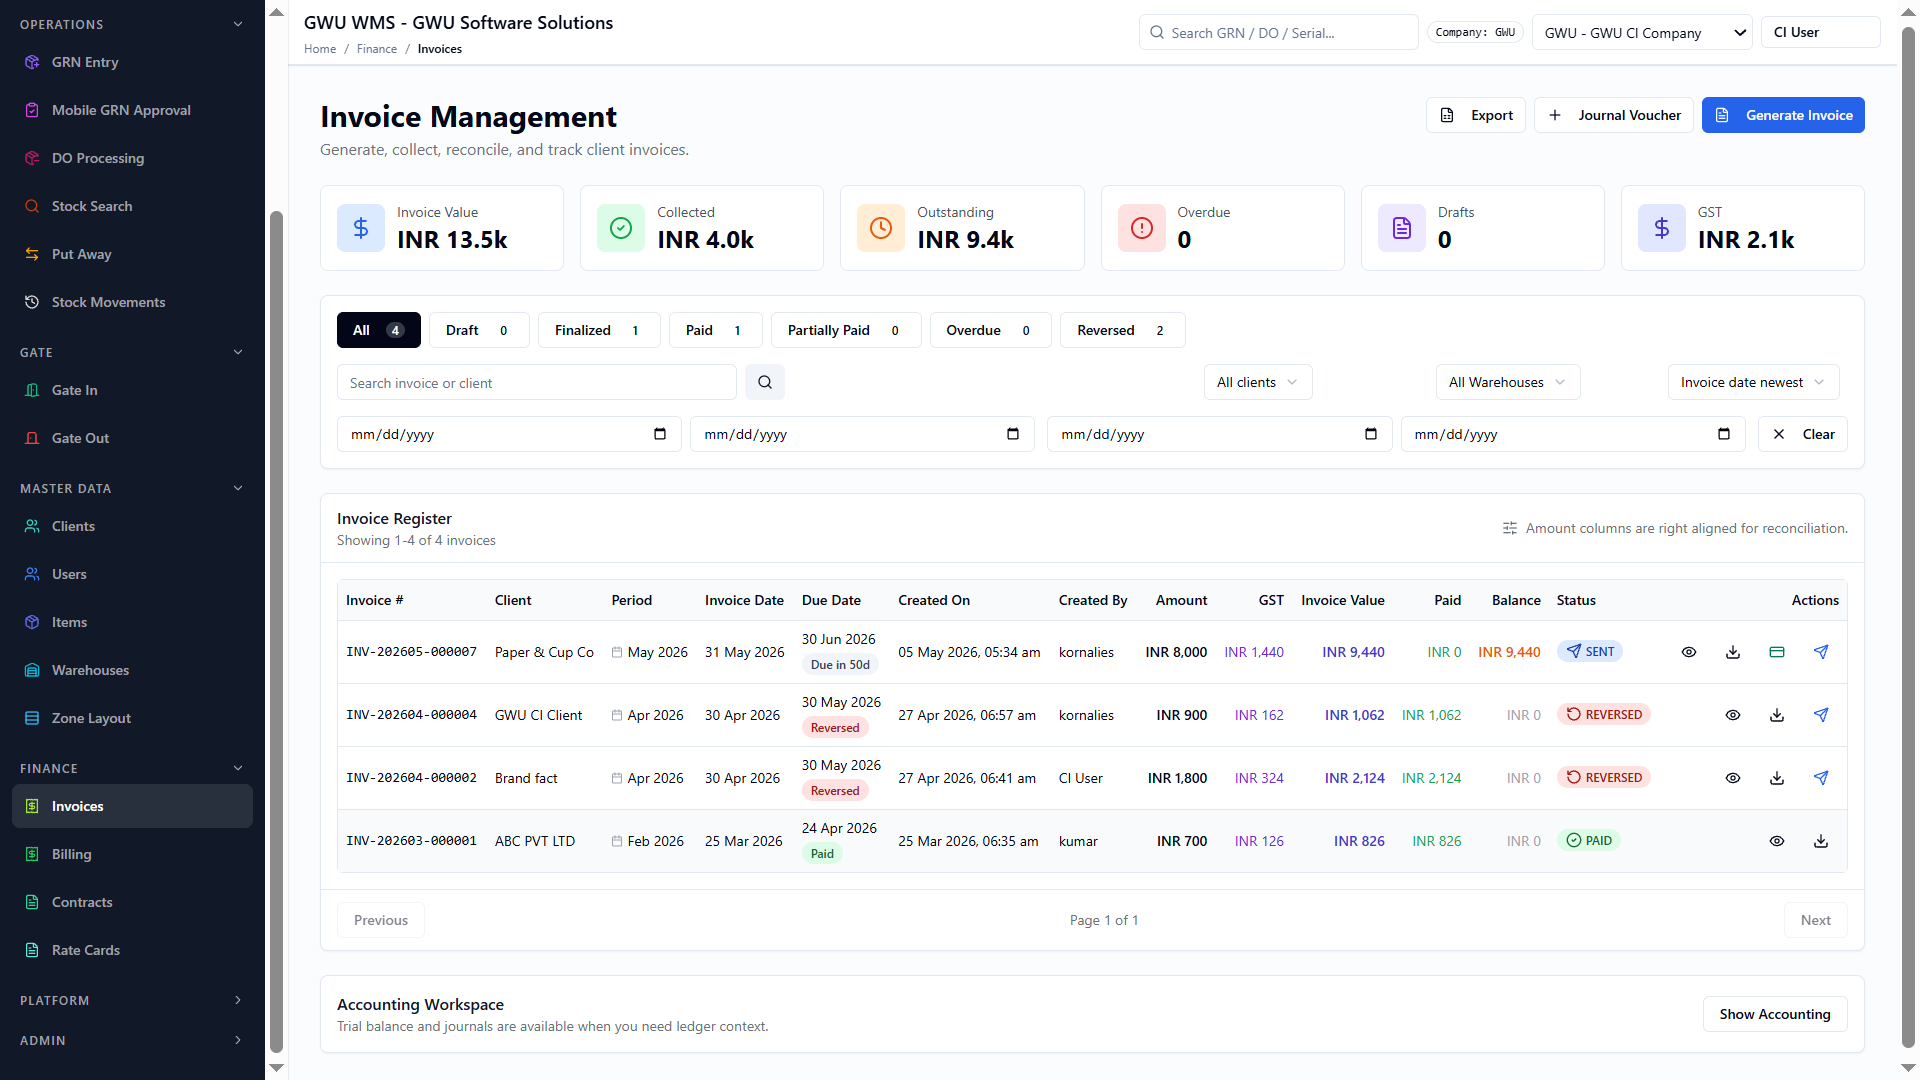The width and height of the screenshot is (1920, 1080).
Task: Click the Overdue alert icon
Action: click(x=1142, y=228)
